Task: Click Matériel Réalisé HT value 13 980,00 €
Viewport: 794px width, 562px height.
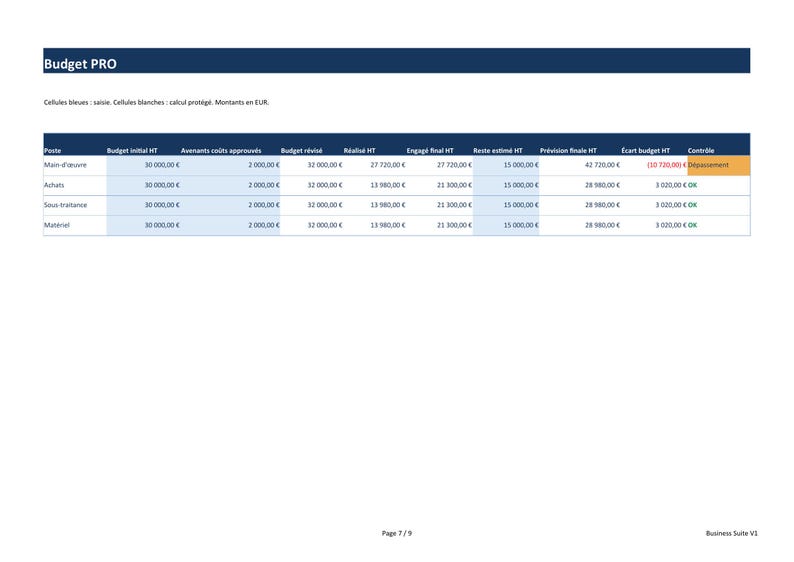Action: click(388, 225)
